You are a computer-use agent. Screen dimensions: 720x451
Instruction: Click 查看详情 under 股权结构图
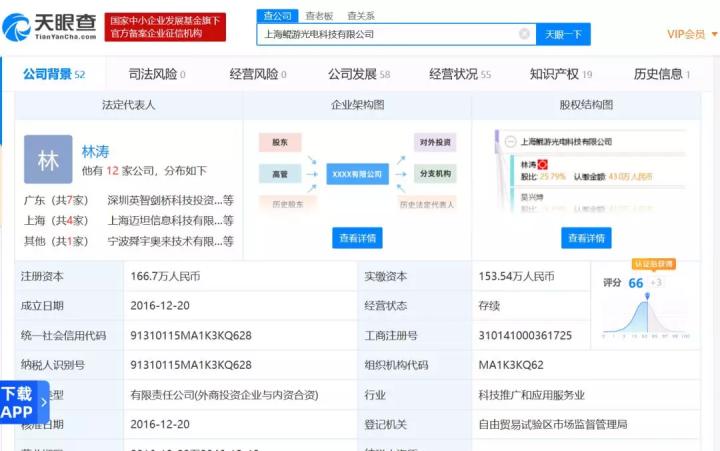(x=586, y=238)
